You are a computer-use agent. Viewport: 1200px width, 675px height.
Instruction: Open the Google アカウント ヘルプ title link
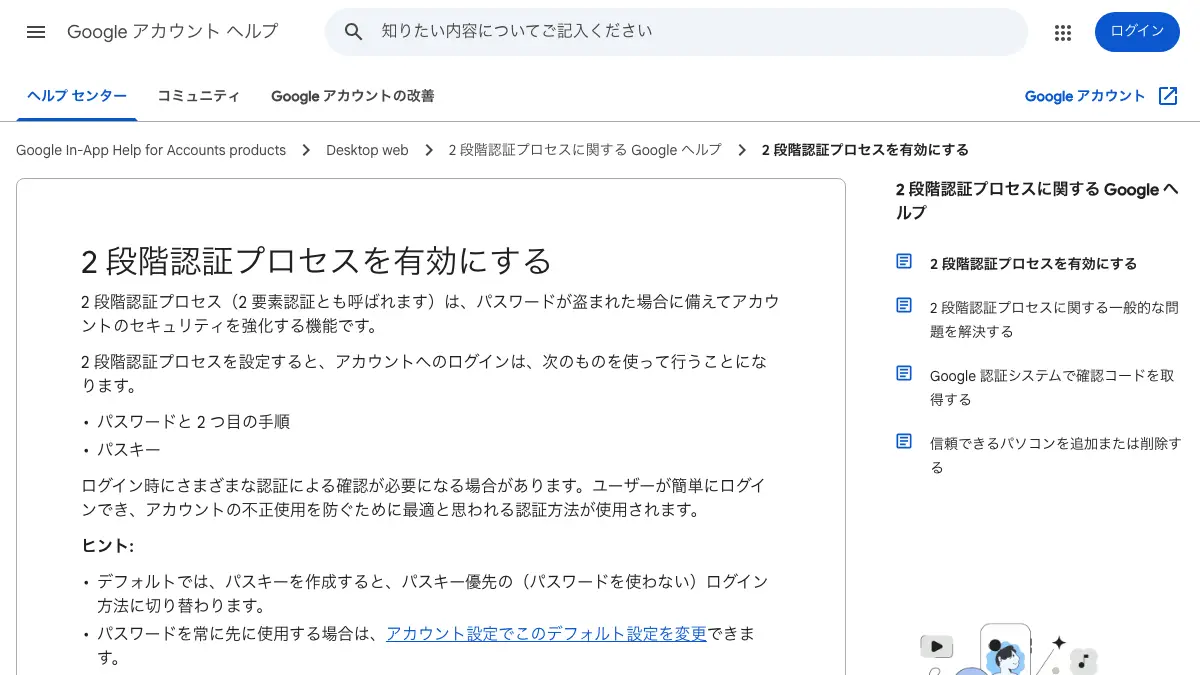click(x=172, y=32)
